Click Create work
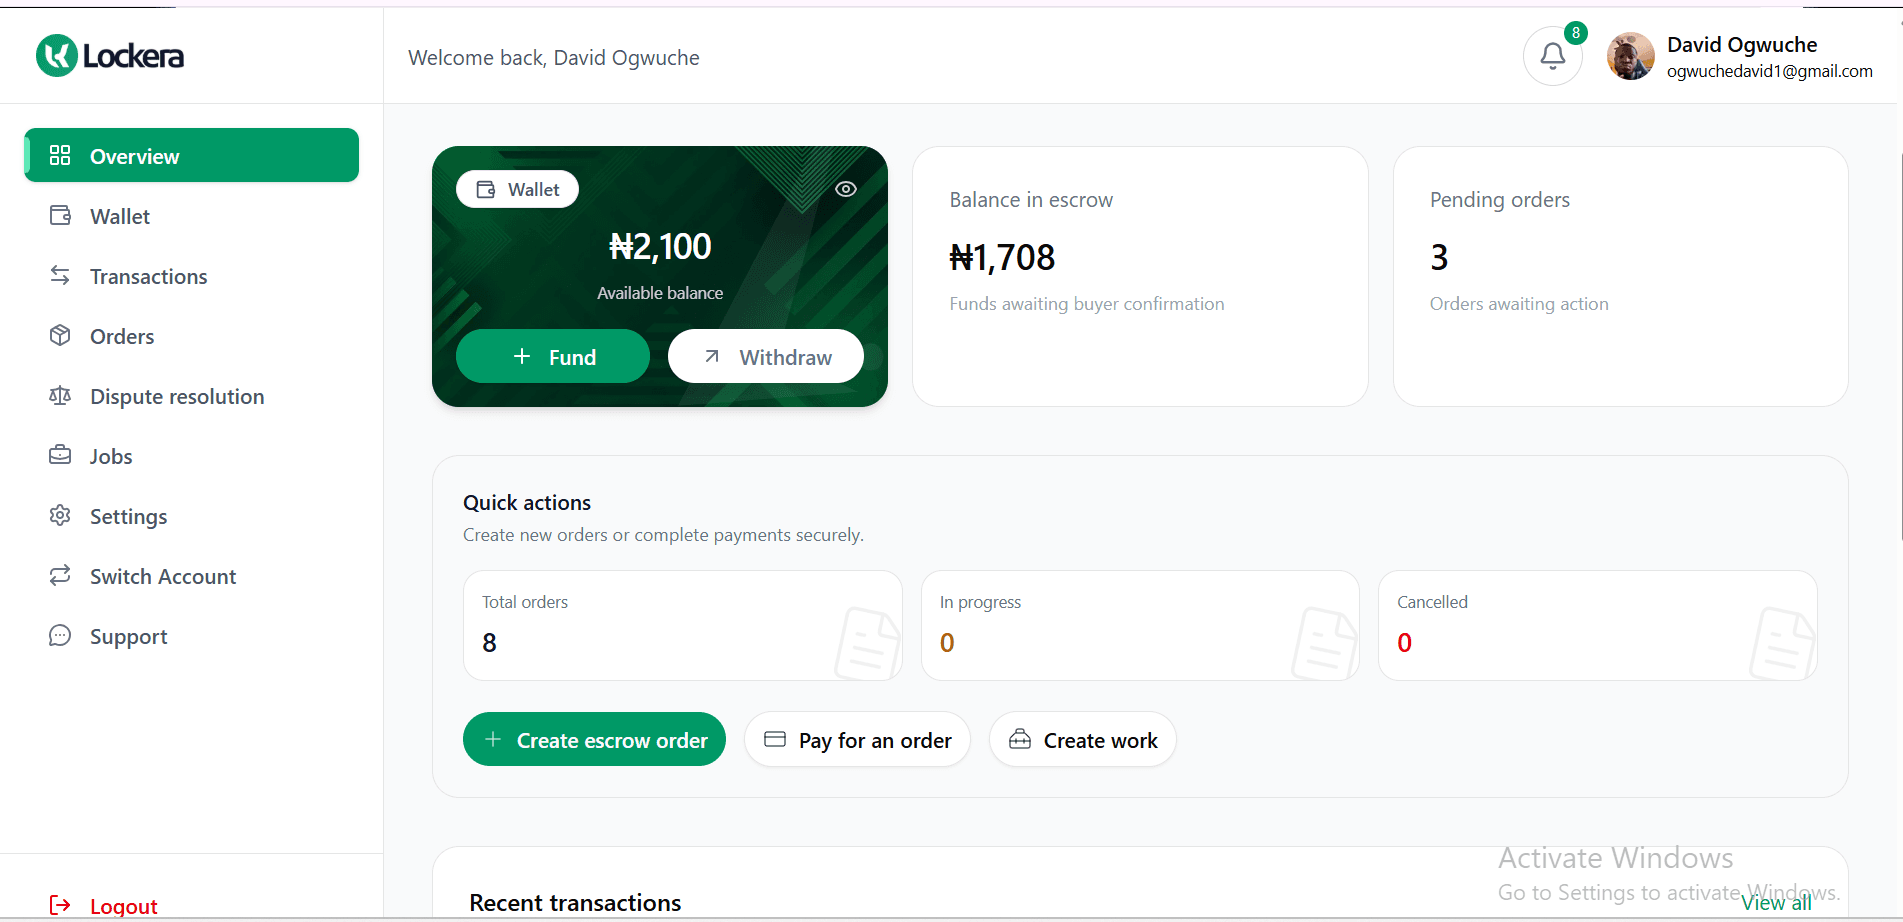The width and height of the screenshot is (1903, 922). 1082,739
